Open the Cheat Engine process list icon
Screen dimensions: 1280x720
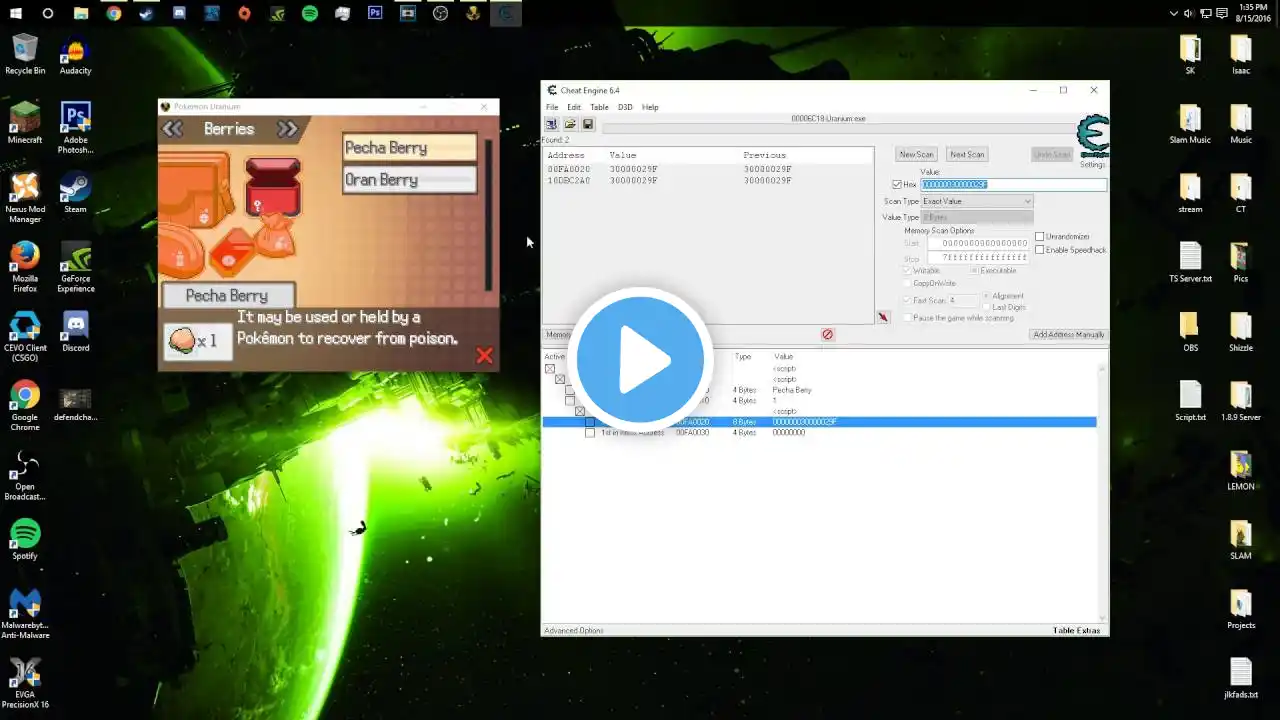(x=551, y=124)
